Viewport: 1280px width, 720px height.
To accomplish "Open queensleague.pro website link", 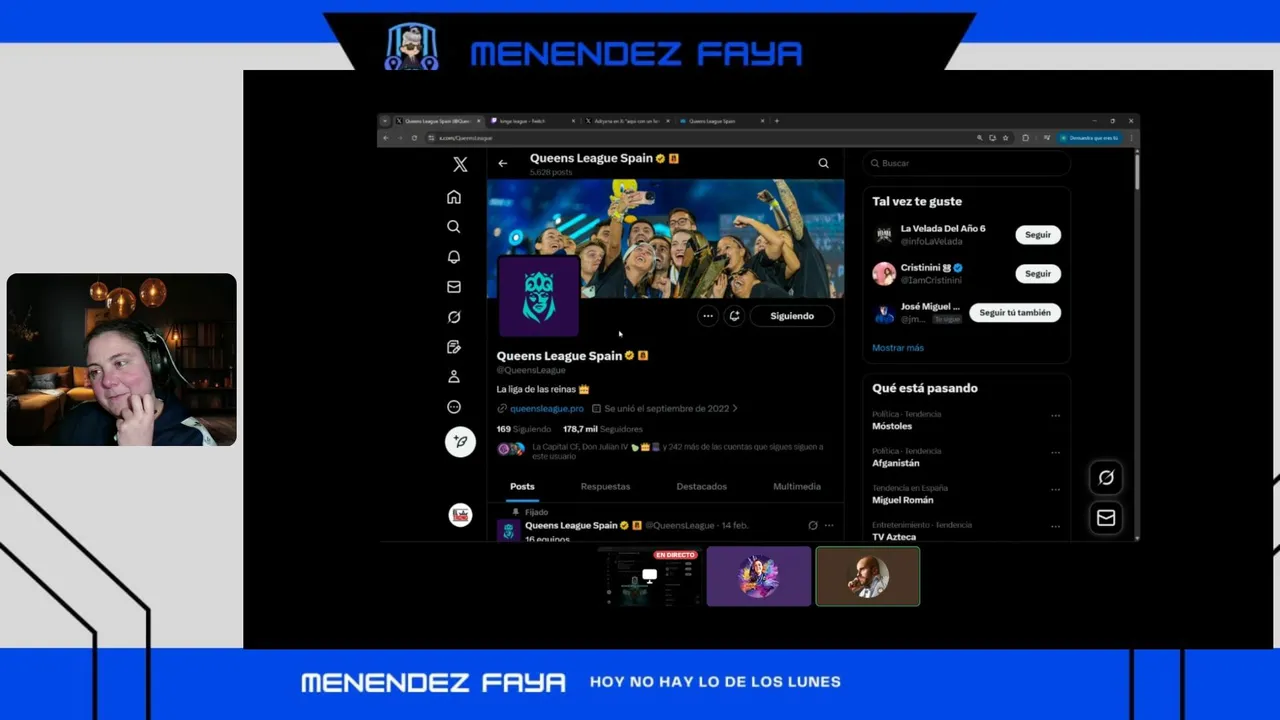I will coord(546,408).
